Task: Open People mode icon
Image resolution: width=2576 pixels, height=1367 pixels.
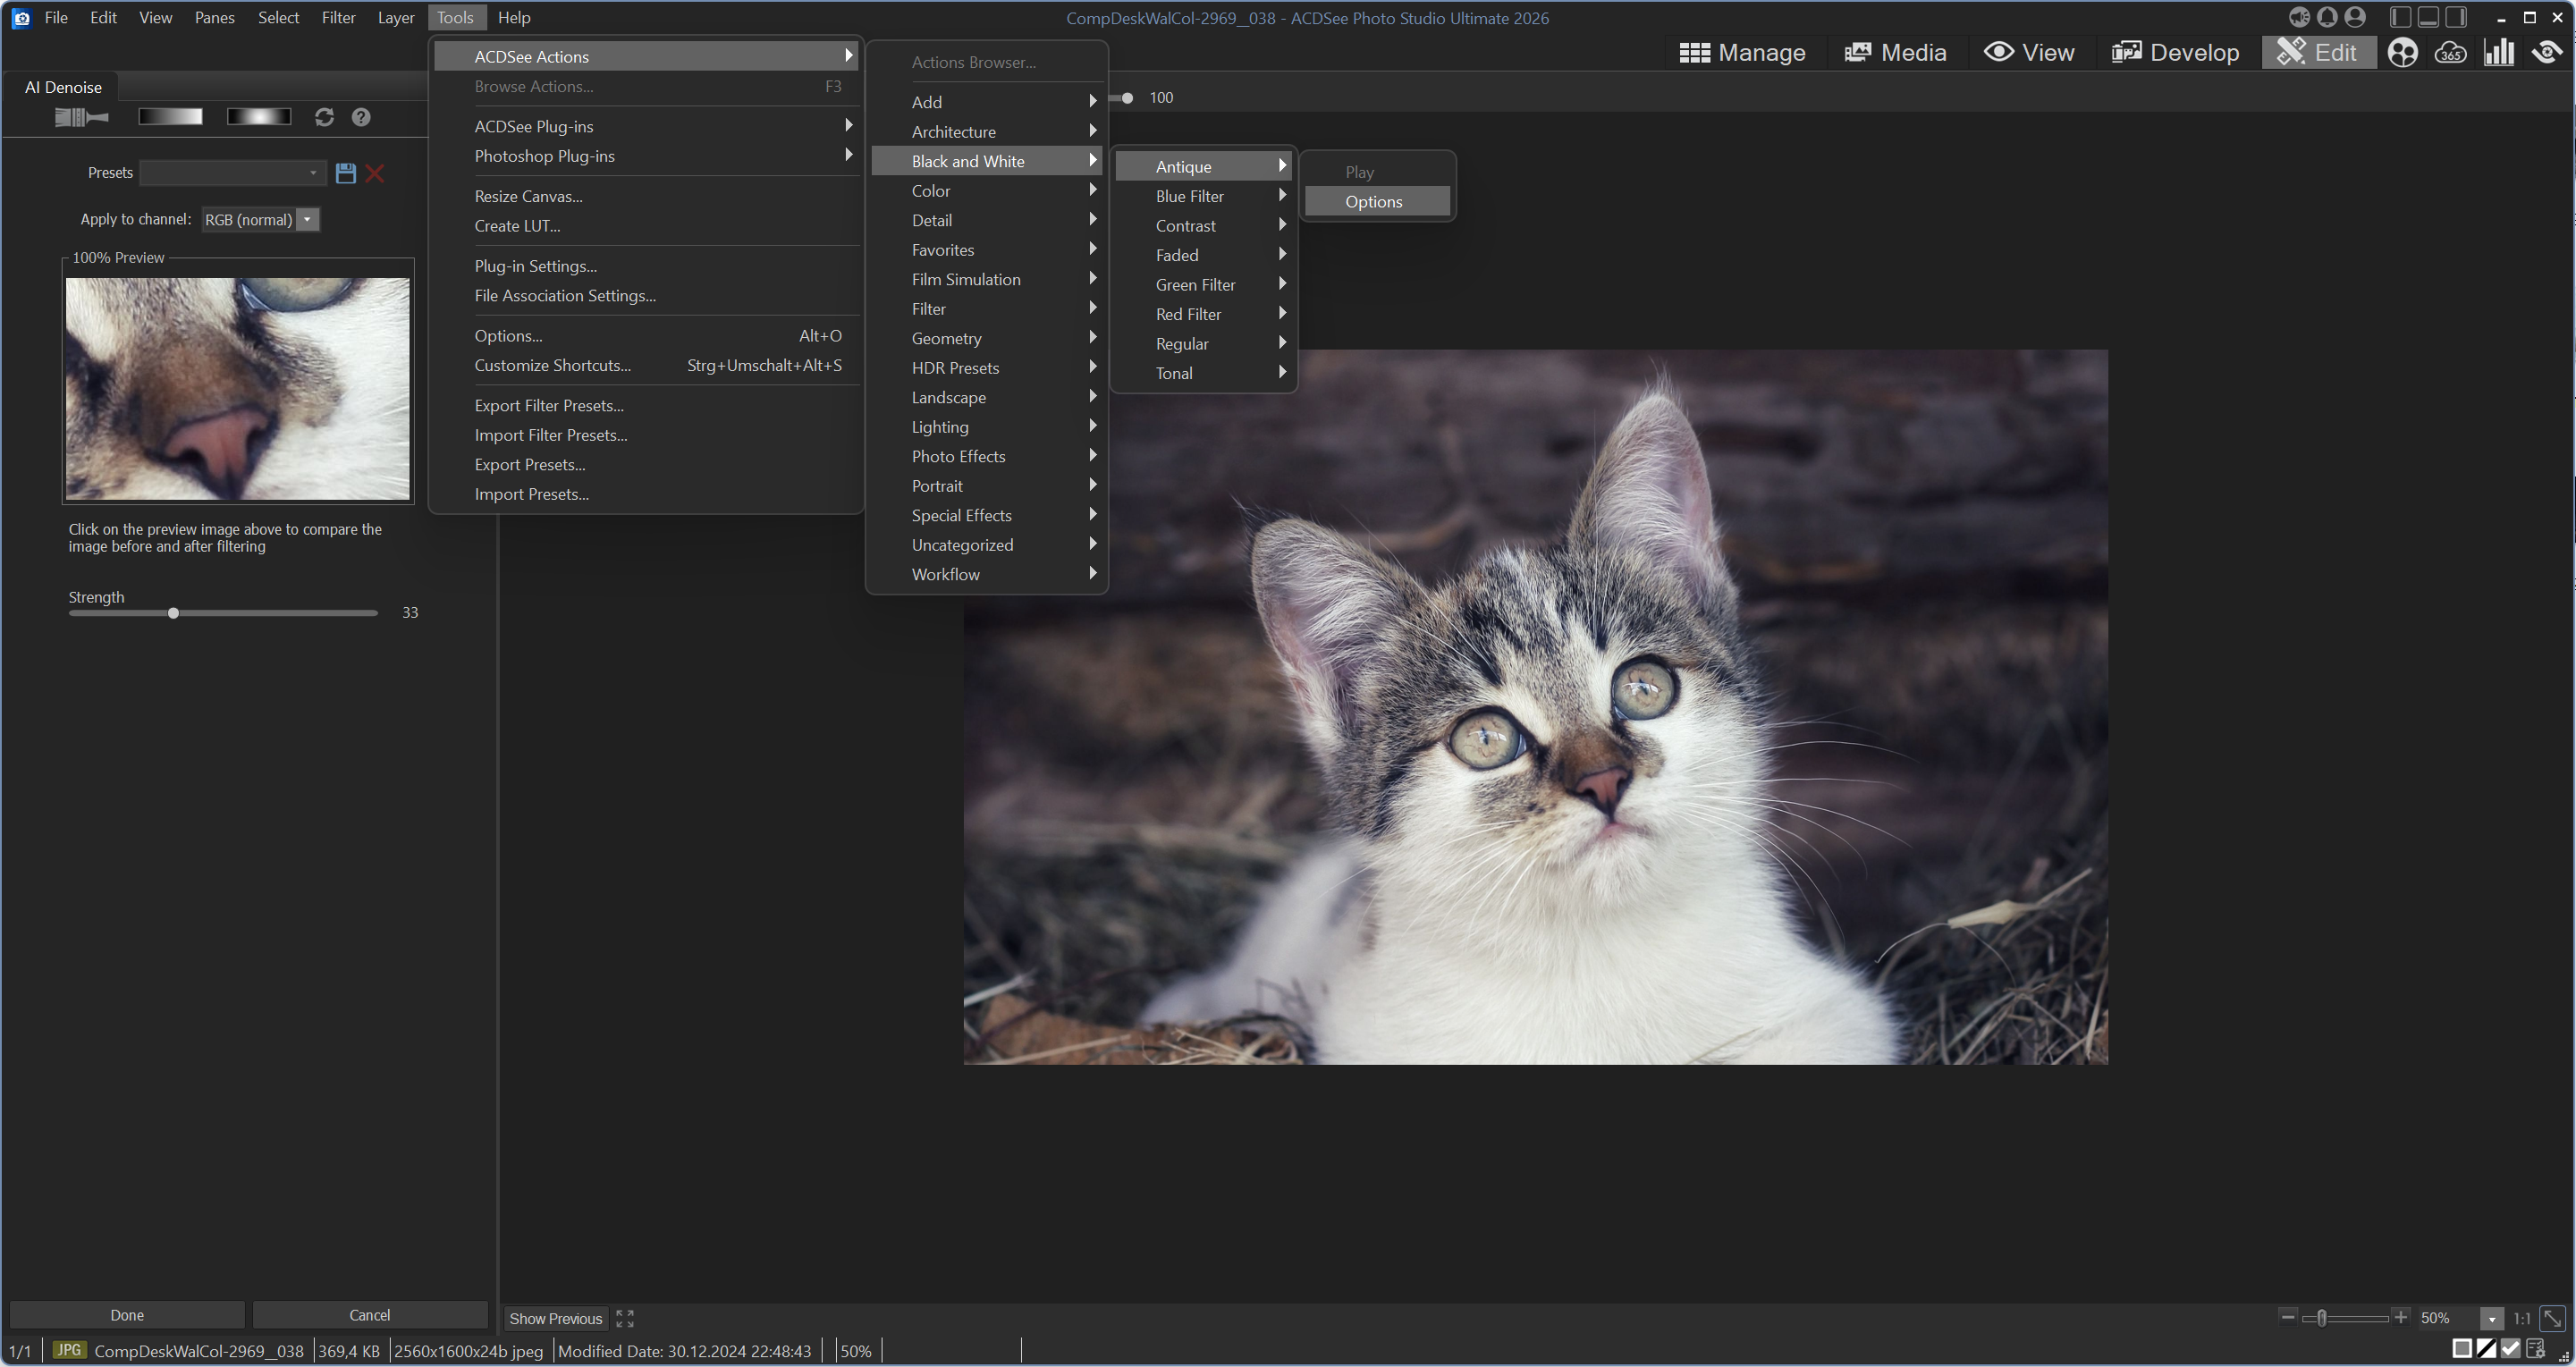Action: [2402, 52]
